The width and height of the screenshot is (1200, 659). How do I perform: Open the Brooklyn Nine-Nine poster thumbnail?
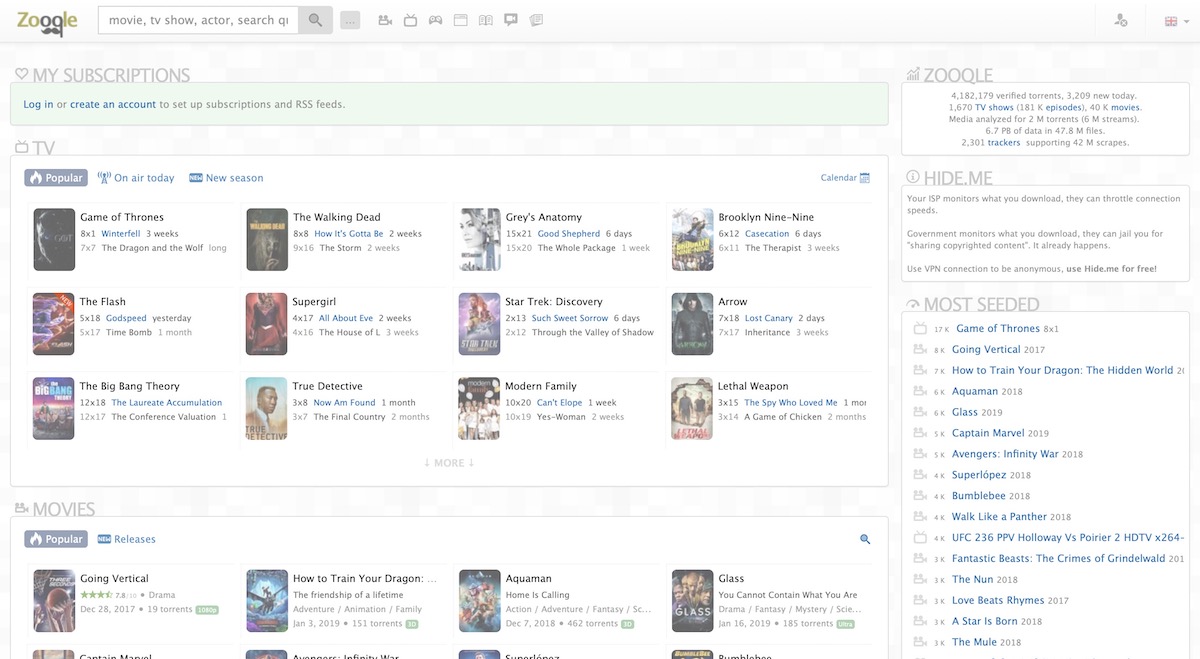click(x=692, y=240)
